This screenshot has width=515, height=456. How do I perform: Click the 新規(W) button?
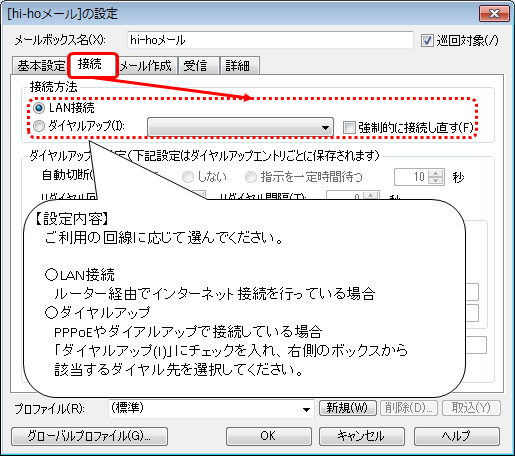(347, 408)
